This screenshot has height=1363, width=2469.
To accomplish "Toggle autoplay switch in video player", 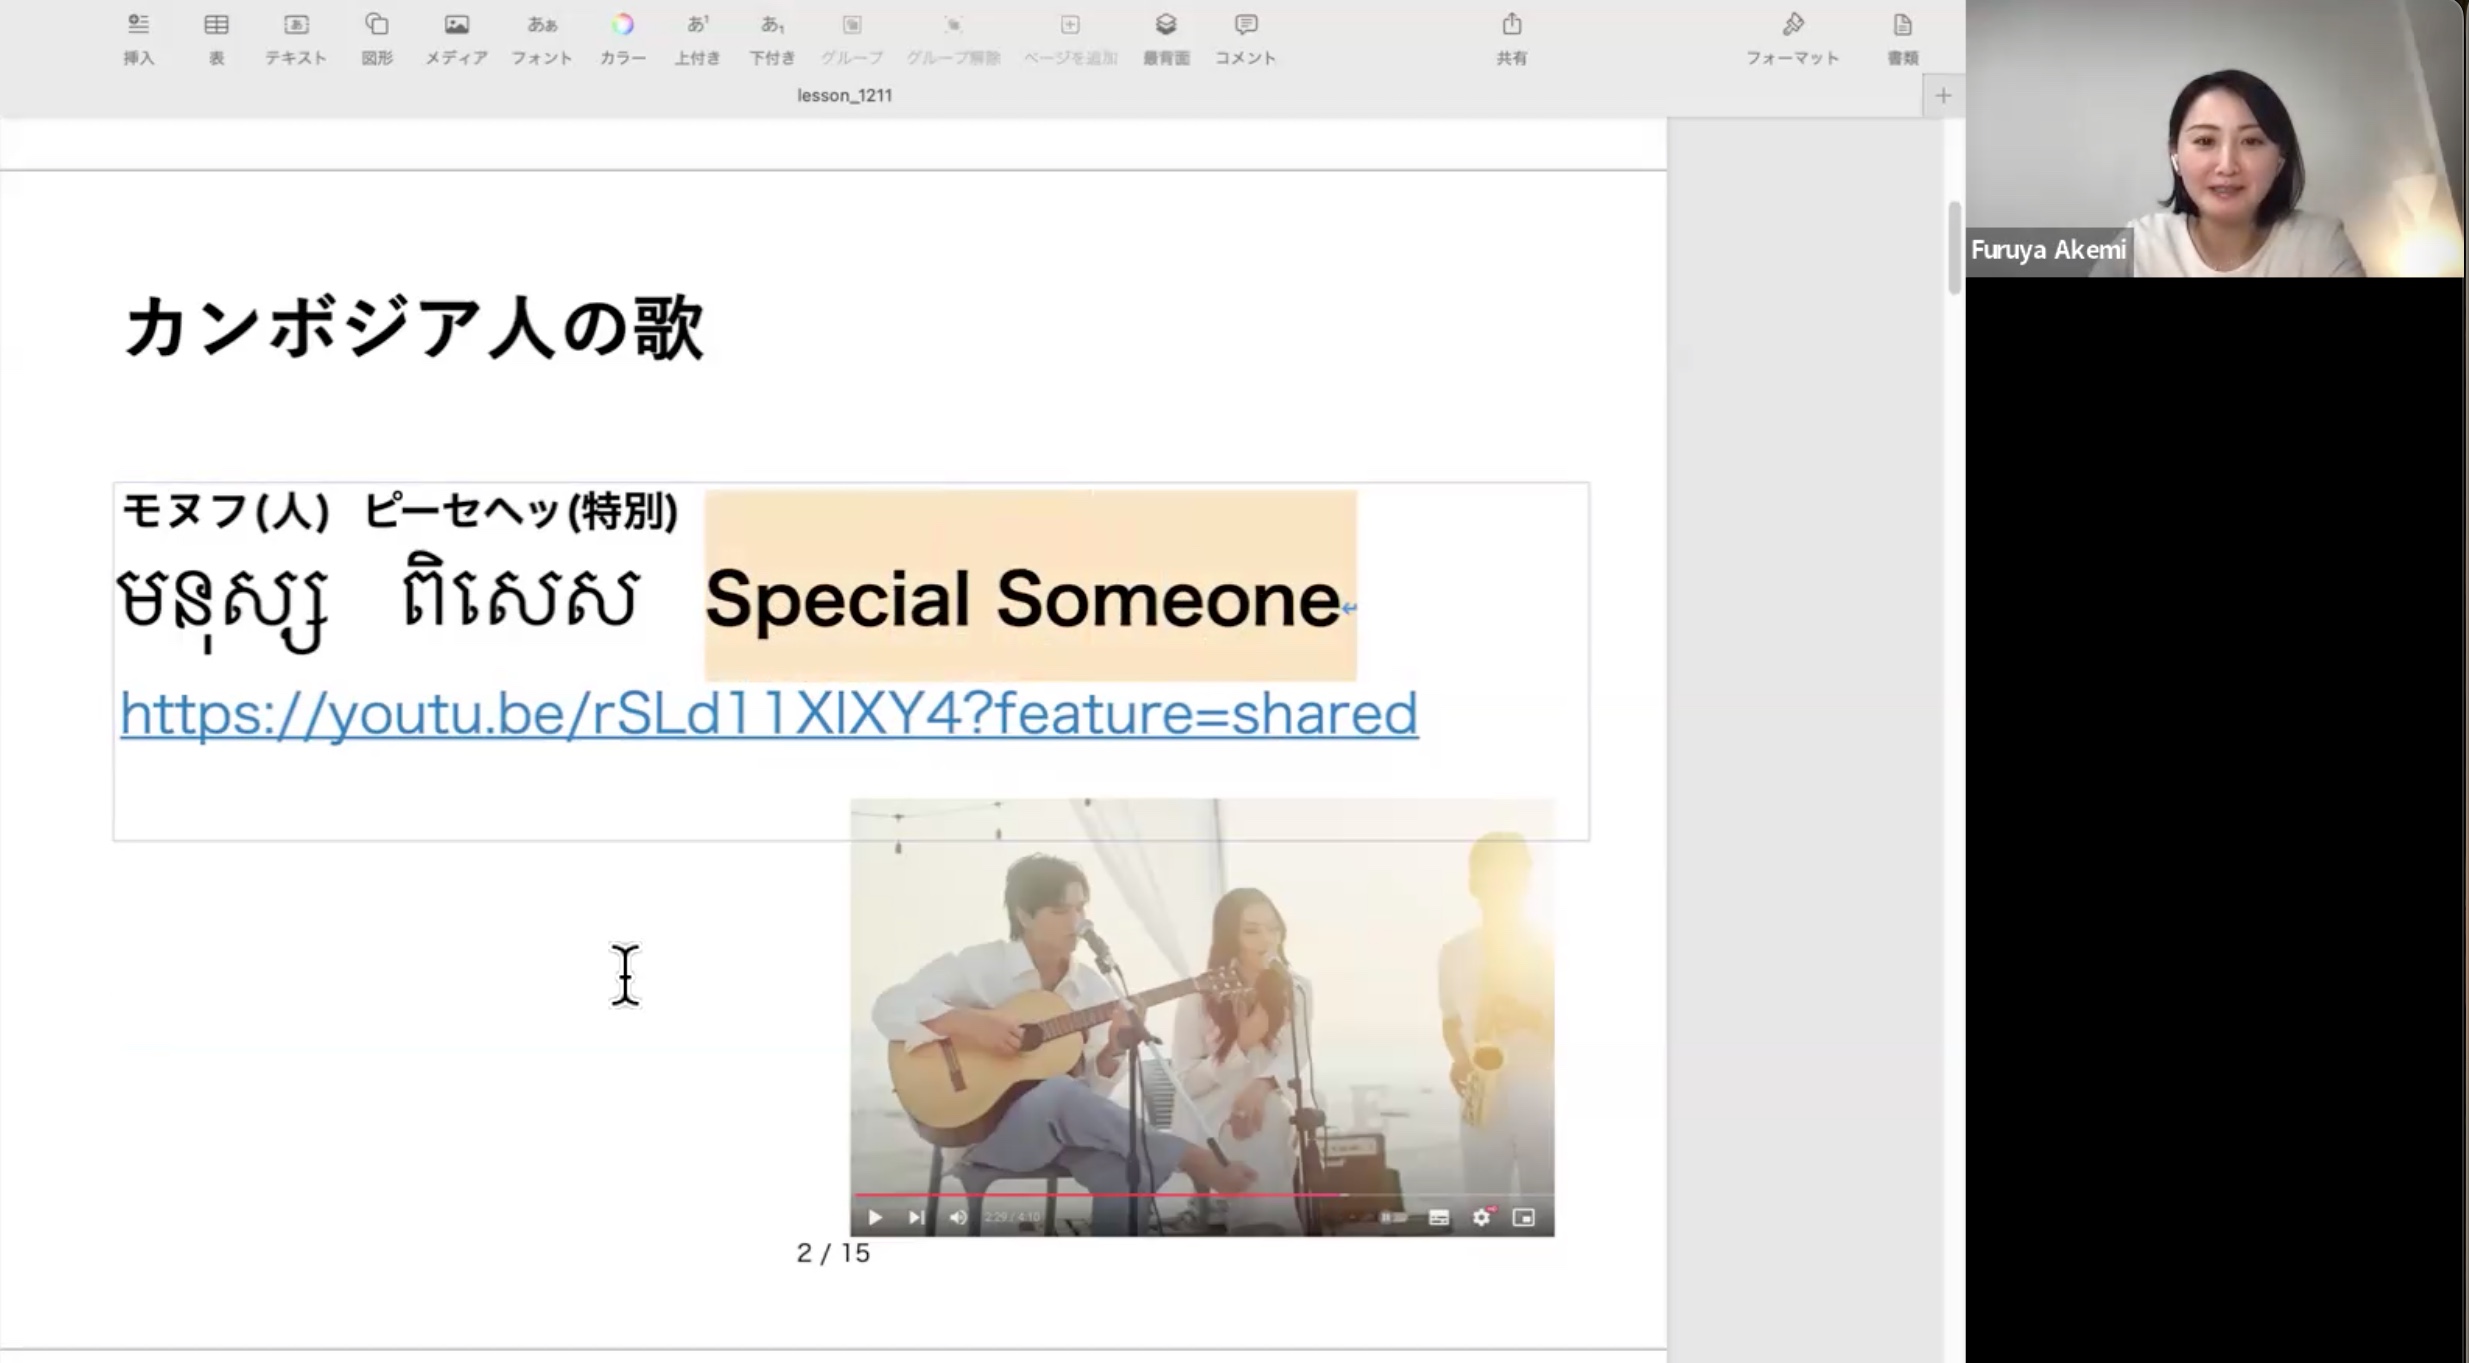I will coord(1393,1217).
